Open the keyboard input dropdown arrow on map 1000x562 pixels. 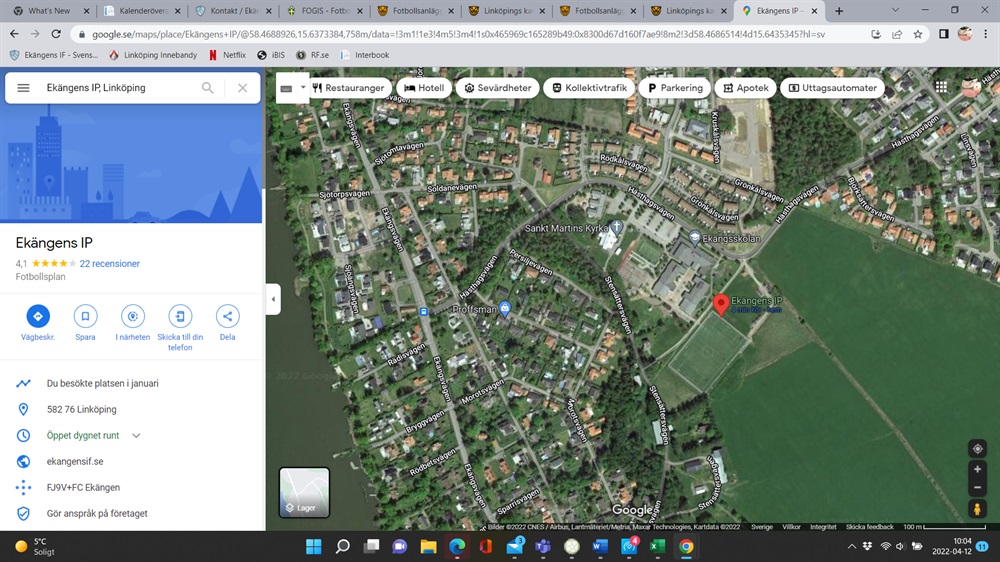[303, 87]
